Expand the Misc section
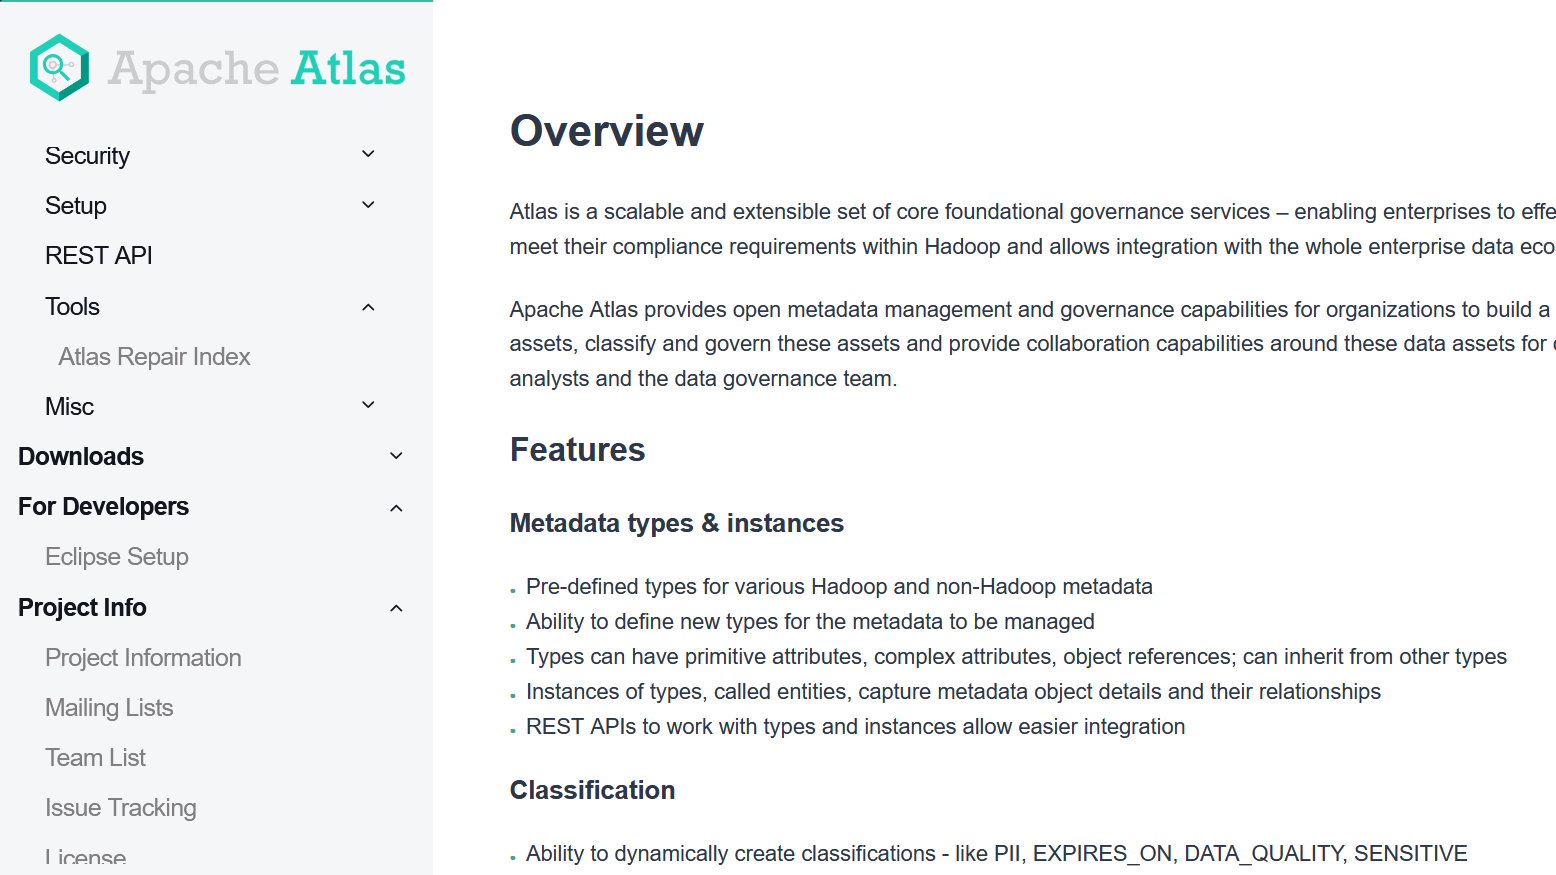1556x875 pixels. click(x=367, y=404)
